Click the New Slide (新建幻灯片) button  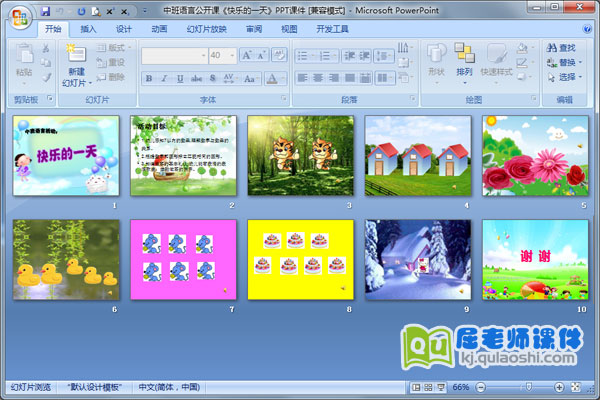[x=75, y=66]
